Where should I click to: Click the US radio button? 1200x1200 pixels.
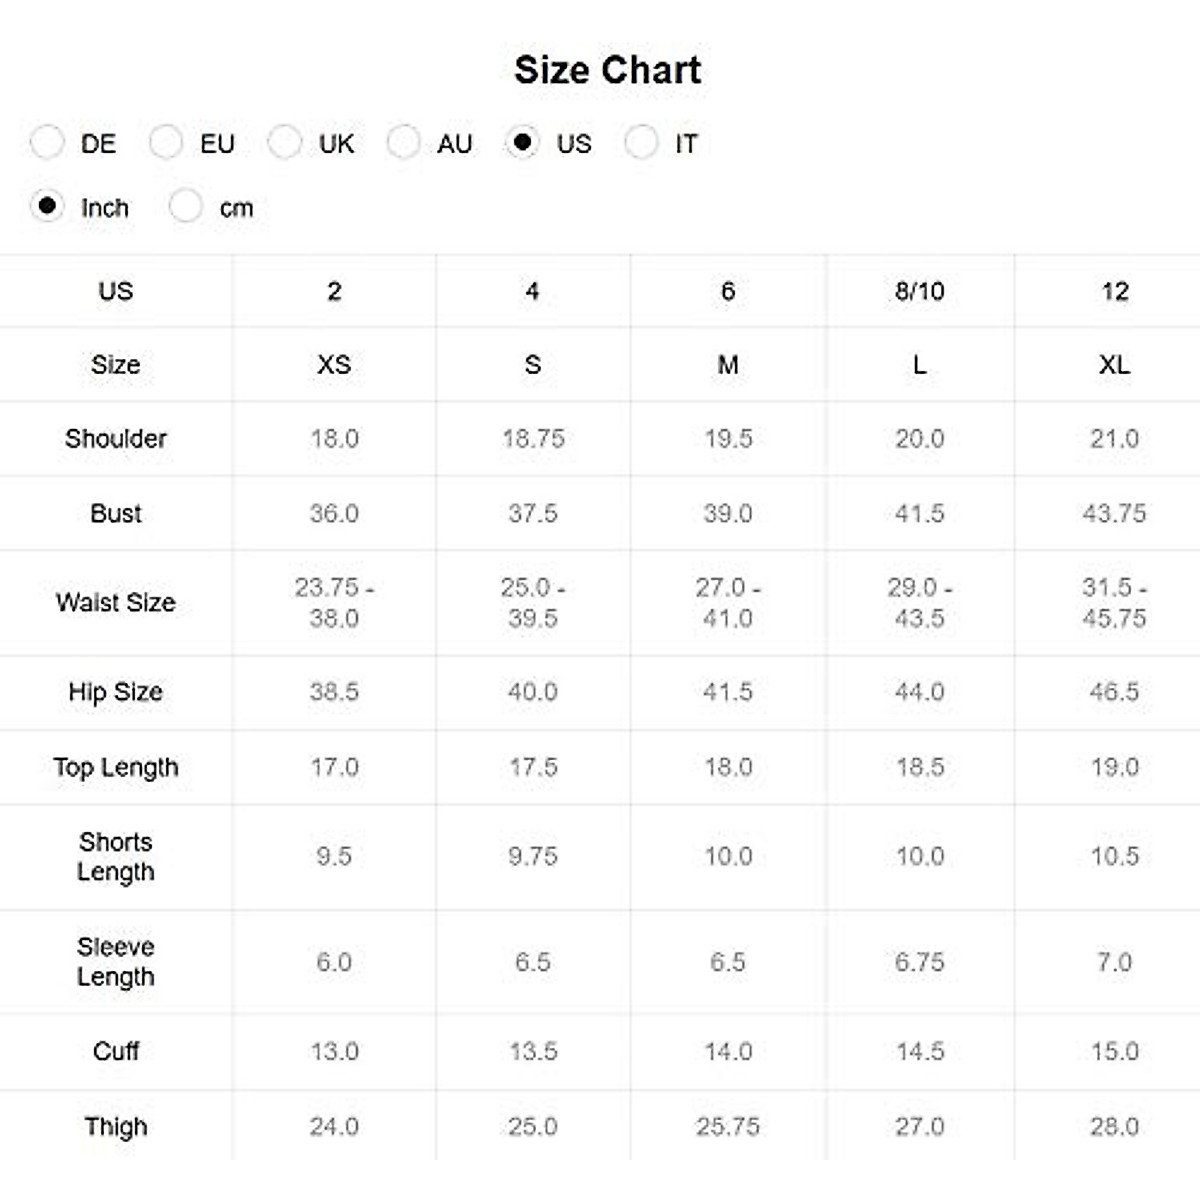(522, 143)
